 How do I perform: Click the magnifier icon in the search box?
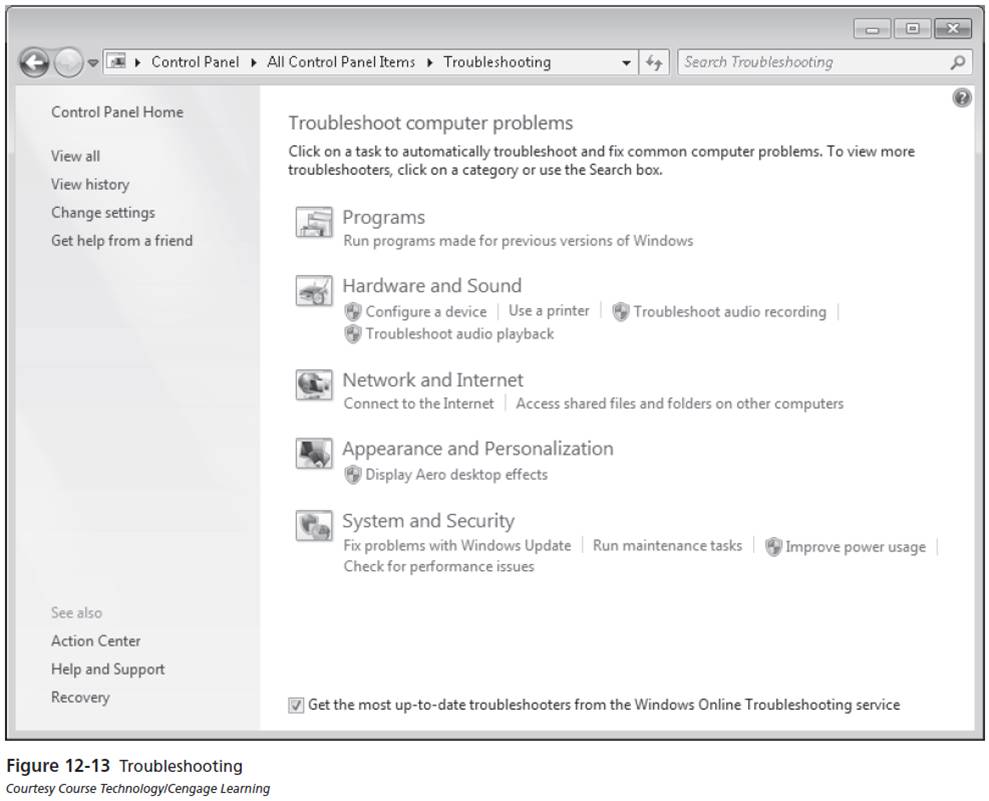pos(957,62)
